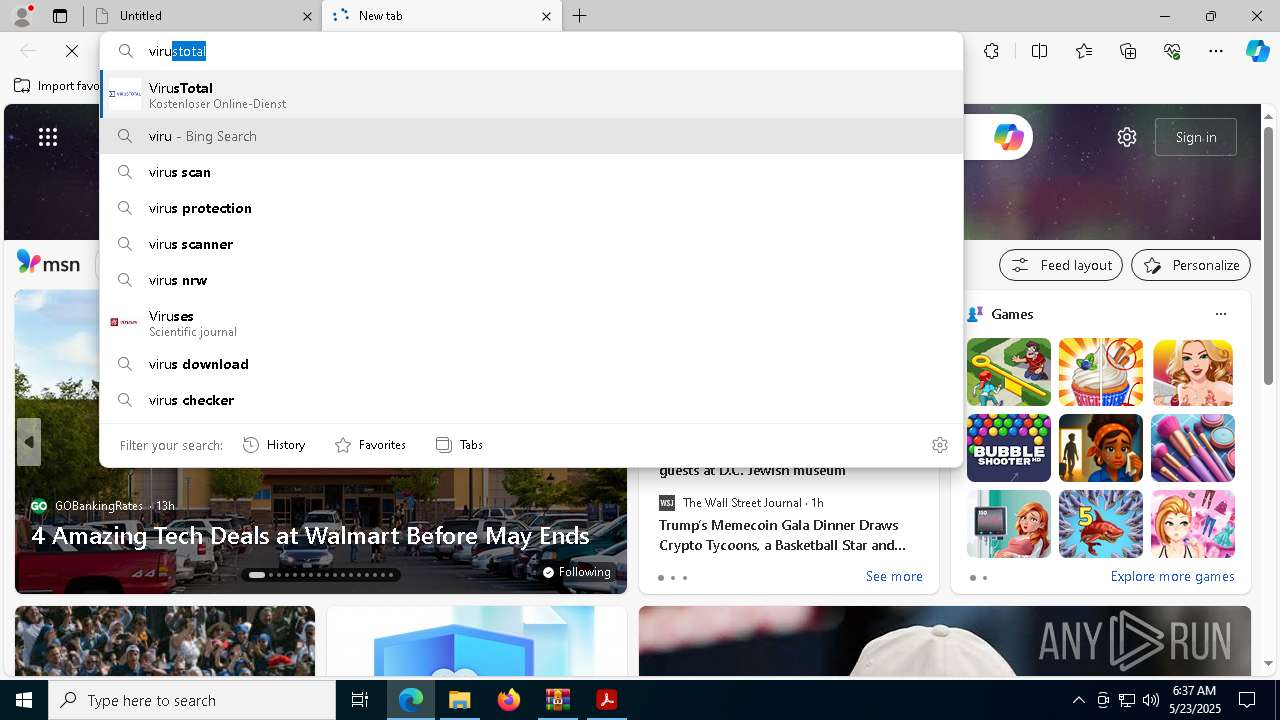1280x720 pixels.
Task: Open the Bubble Shooter HD game
Action: pos(1009,448)
